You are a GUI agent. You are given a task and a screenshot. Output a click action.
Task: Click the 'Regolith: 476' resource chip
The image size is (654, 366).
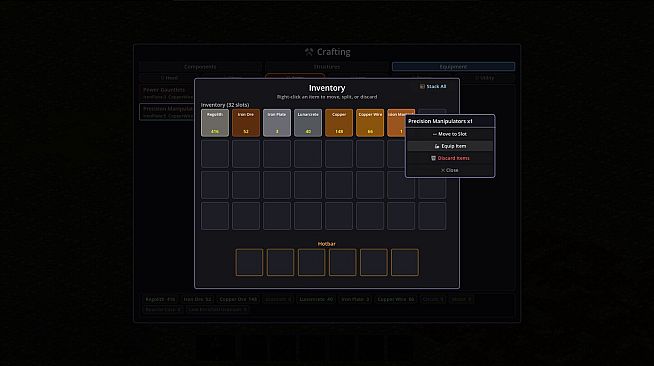click(x=161, y=299)
